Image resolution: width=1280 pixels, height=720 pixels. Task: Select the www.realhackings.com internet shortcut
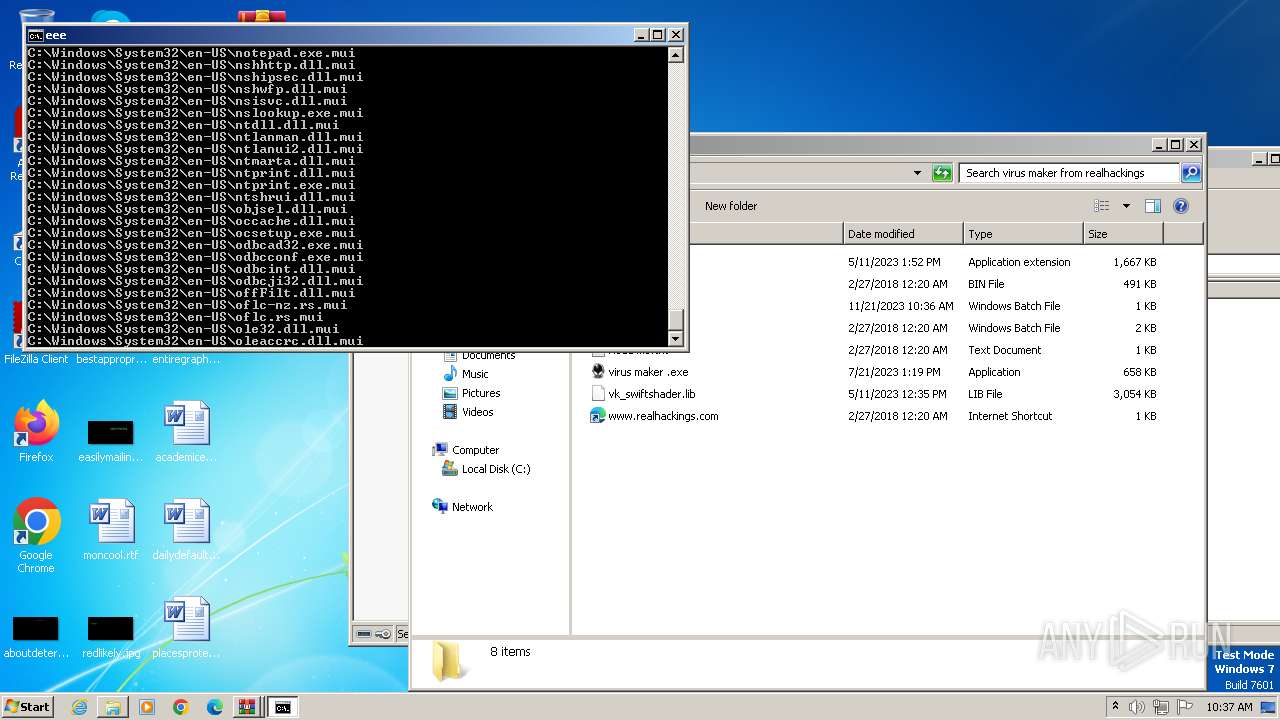[663, 416]
